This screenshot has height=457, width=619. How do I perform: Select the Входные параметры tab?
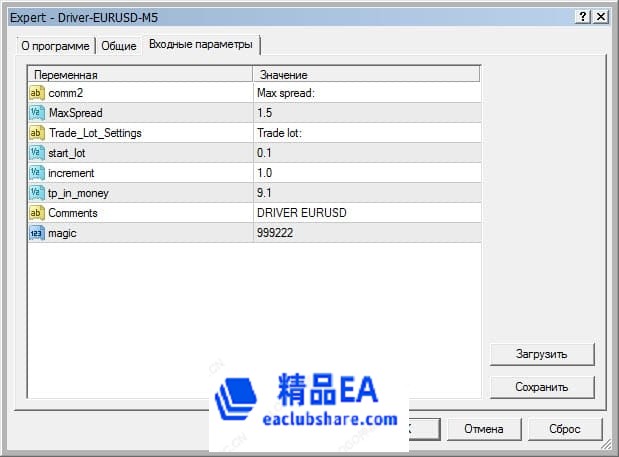pos(201,45)
